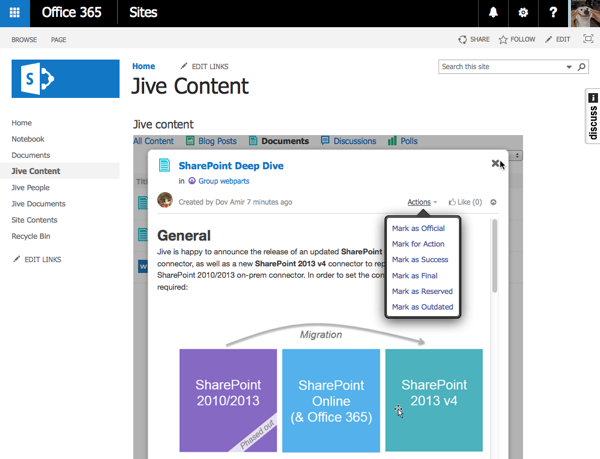Click into the Search this site field
The width and height of the screenshot is (600, 459).
point(501,67)
